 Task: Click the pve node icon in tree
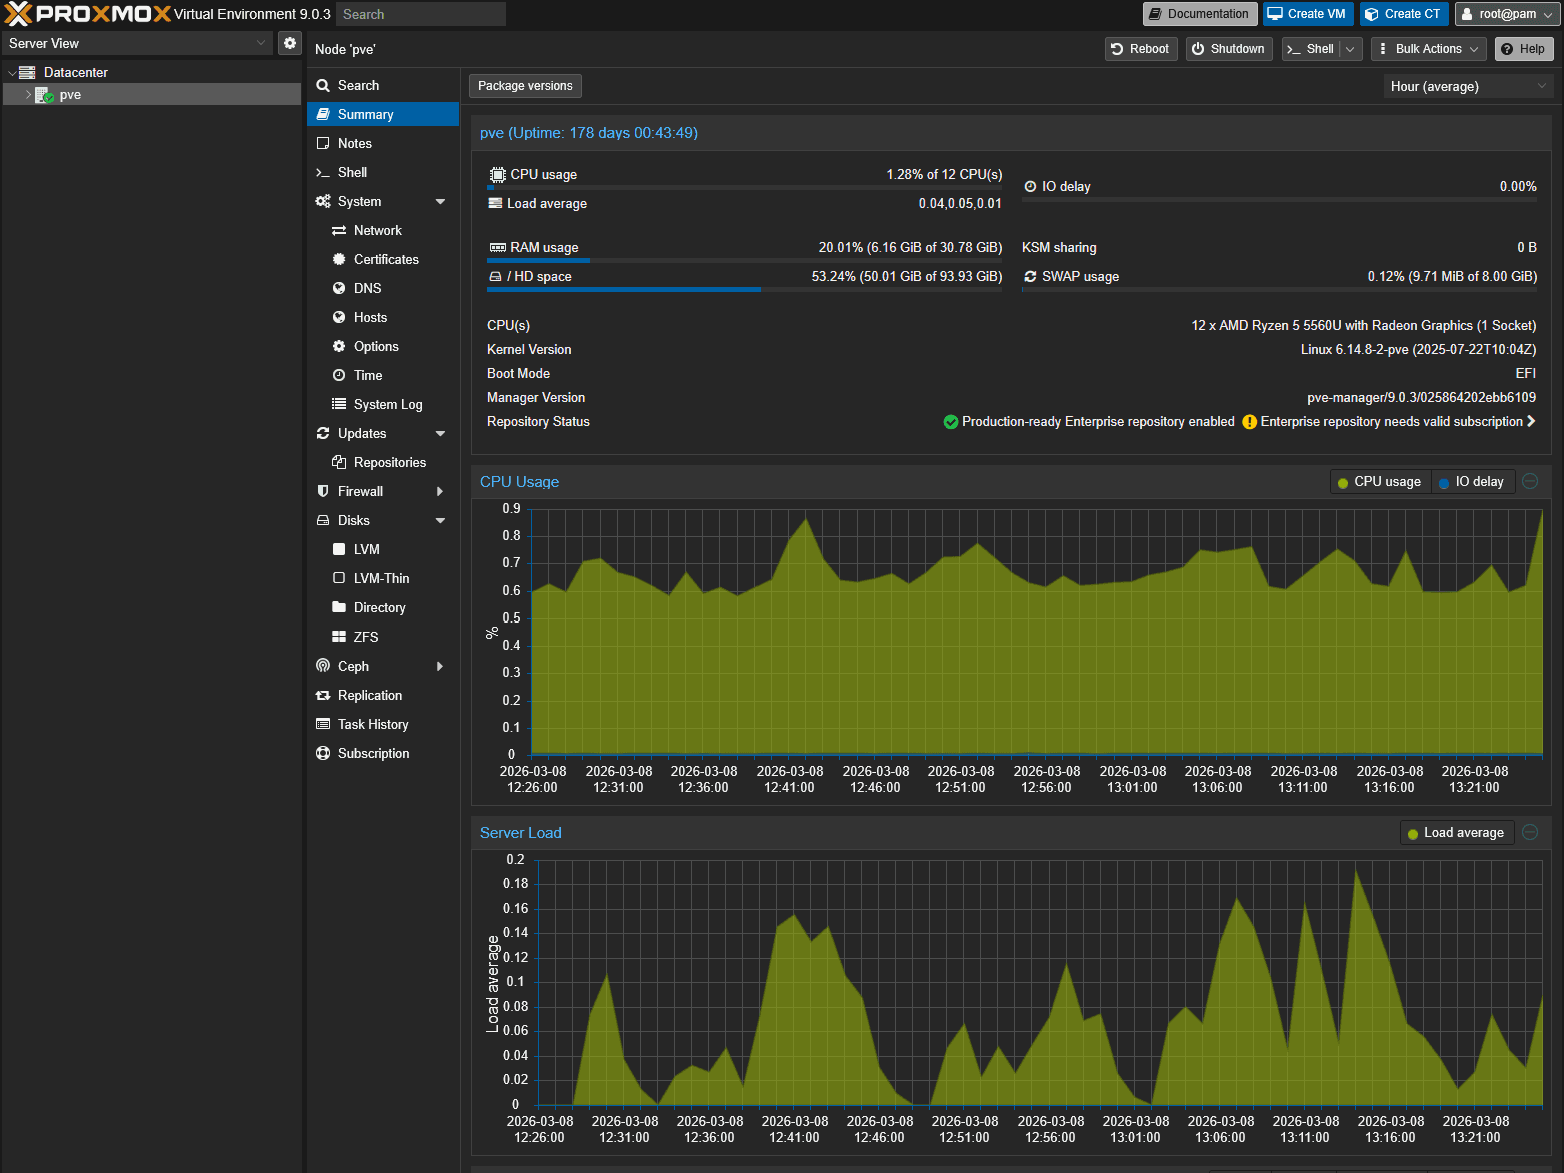tap(44, 95)
